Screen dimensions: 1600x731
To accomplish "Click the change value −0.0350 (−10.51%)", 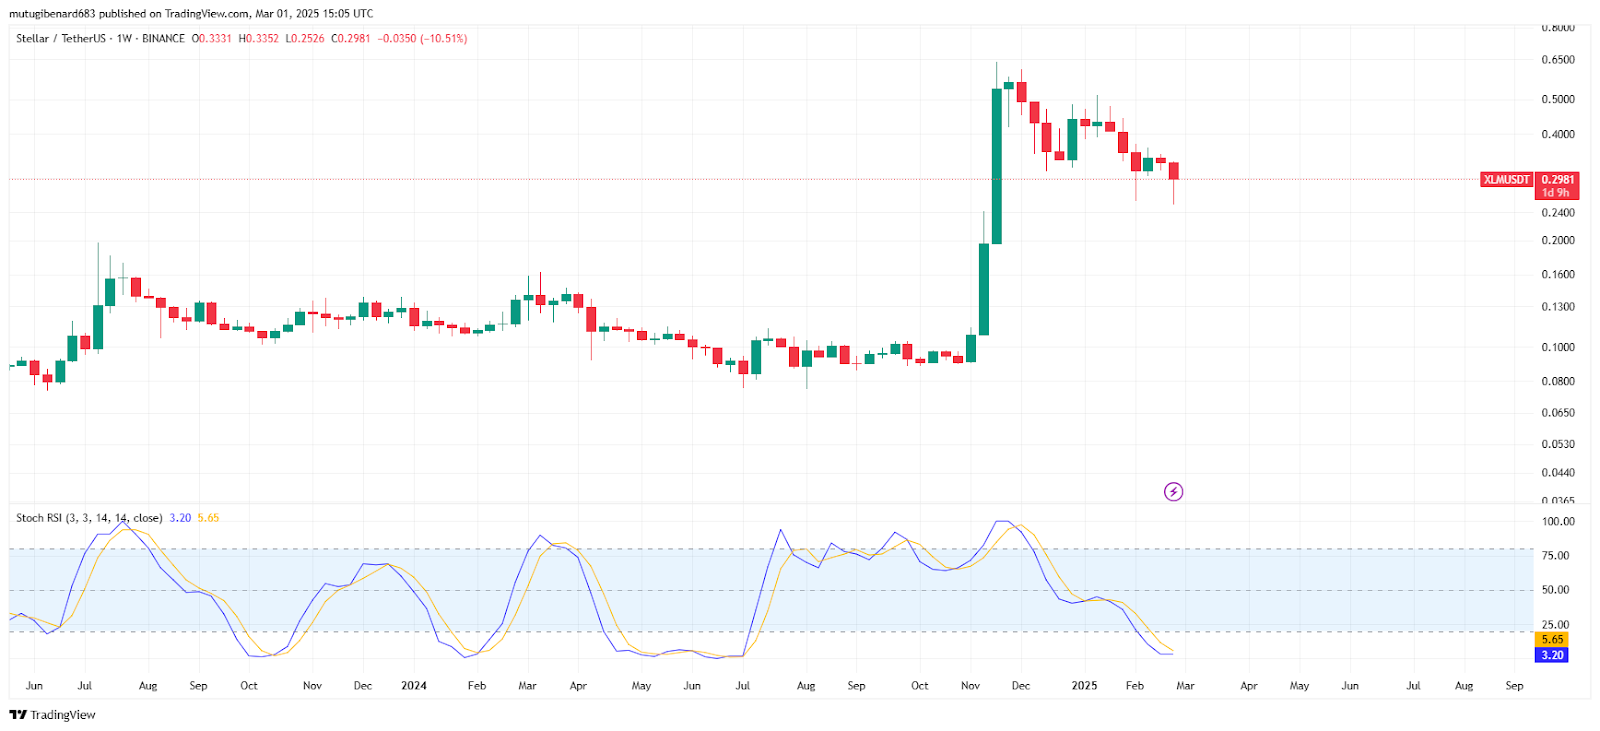I will pyautogui.click(x=423, y=38).
